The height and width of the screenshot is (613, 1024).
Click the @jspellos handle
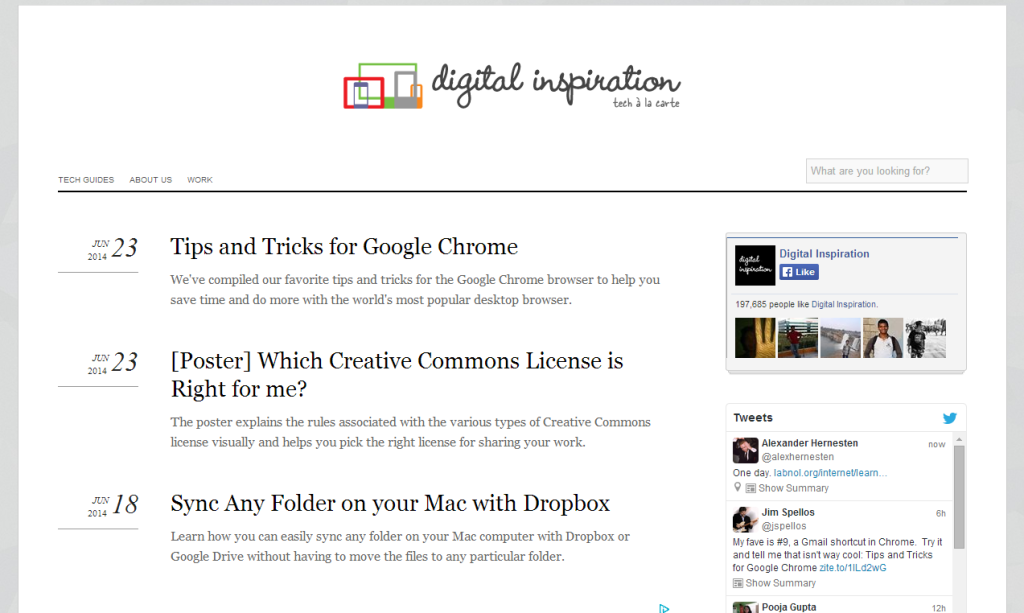pos(784,526)
